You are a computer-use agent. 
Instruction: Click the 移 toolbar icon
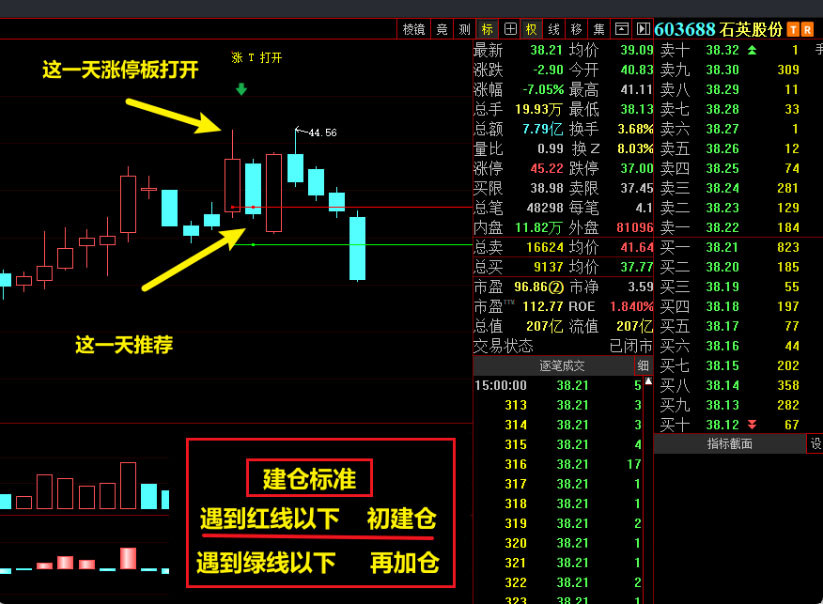577,29
